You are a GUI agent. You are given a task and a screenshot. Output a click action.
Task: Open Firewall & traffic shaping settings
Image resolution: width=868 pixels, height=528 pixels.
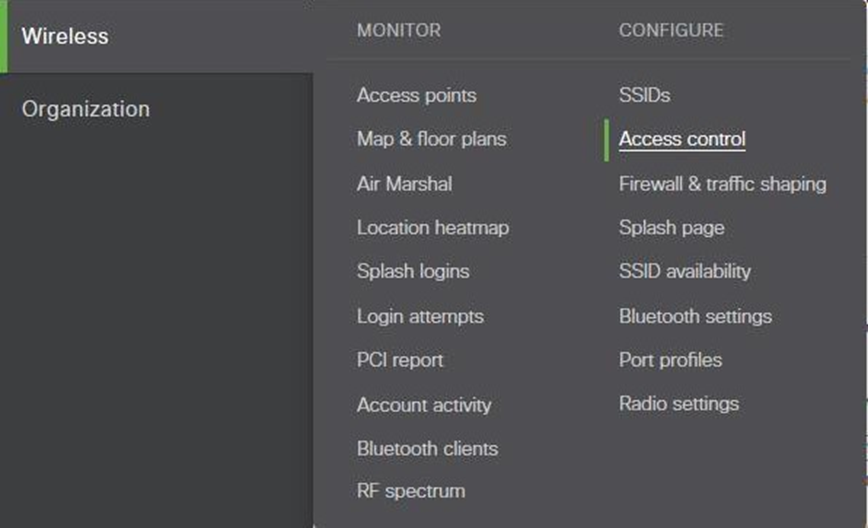point(722,184)
